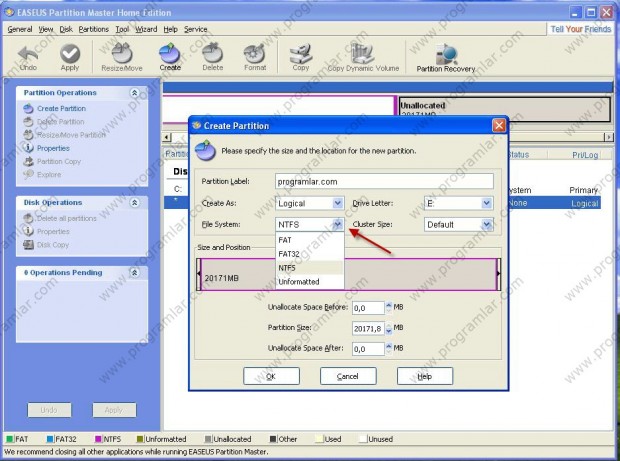The width and height of the screenshot is (620, 461).
Task: Click the left handle of the partition size bar
Action: pyautogui.click(x=199, y=274)
